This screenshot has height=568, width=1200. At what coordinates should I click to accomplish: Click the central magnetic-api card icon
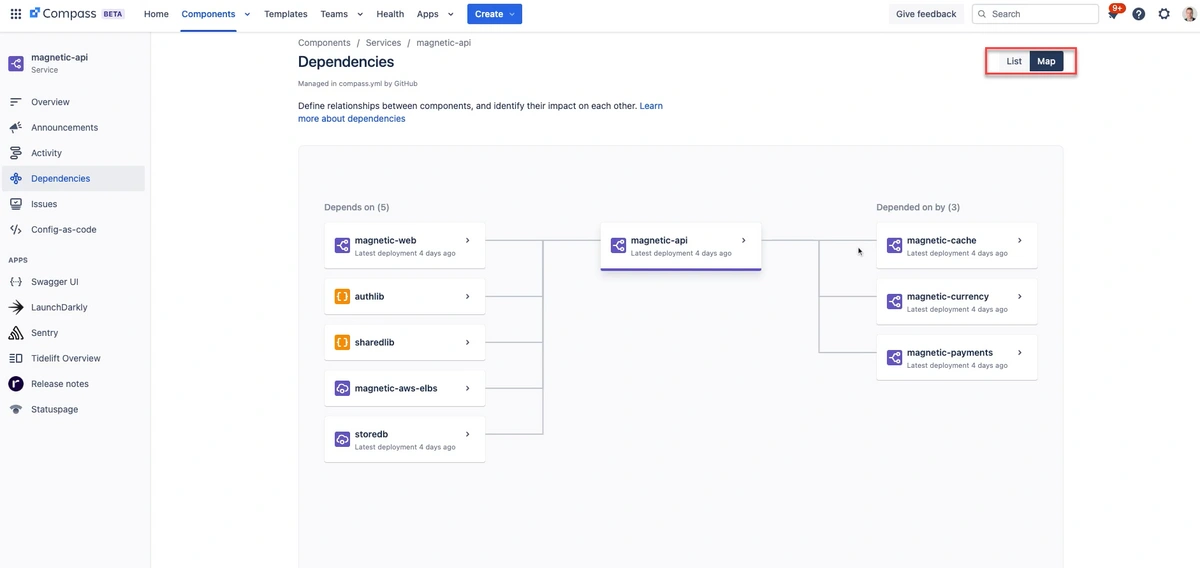[x=618, y=245]
